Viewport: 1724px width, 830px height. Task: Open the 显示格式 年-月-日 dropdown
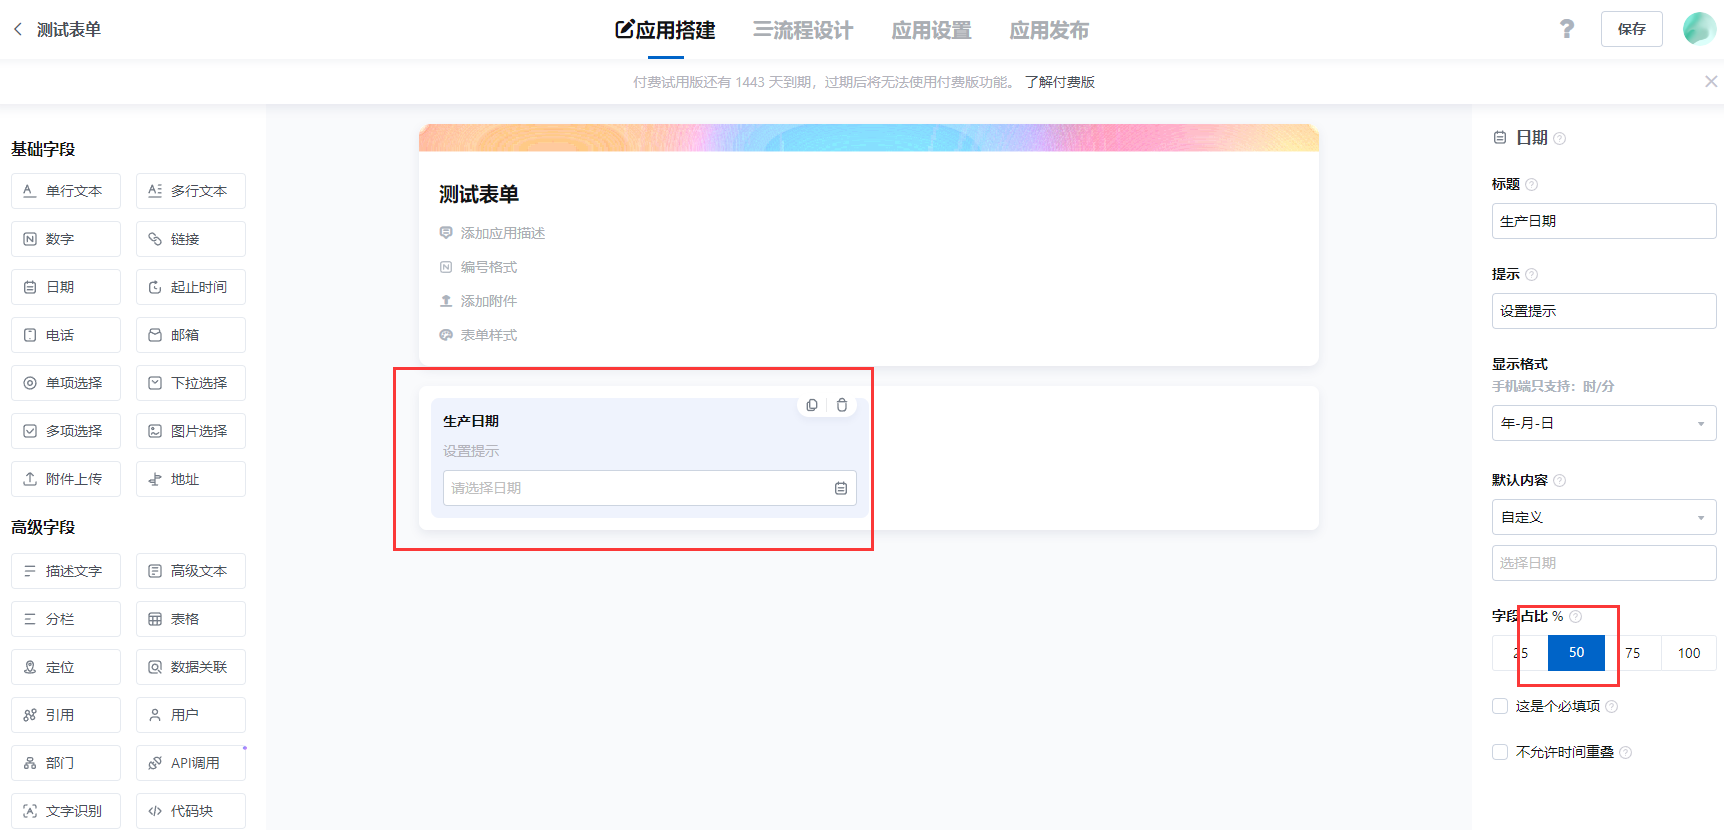point(1603,423)
